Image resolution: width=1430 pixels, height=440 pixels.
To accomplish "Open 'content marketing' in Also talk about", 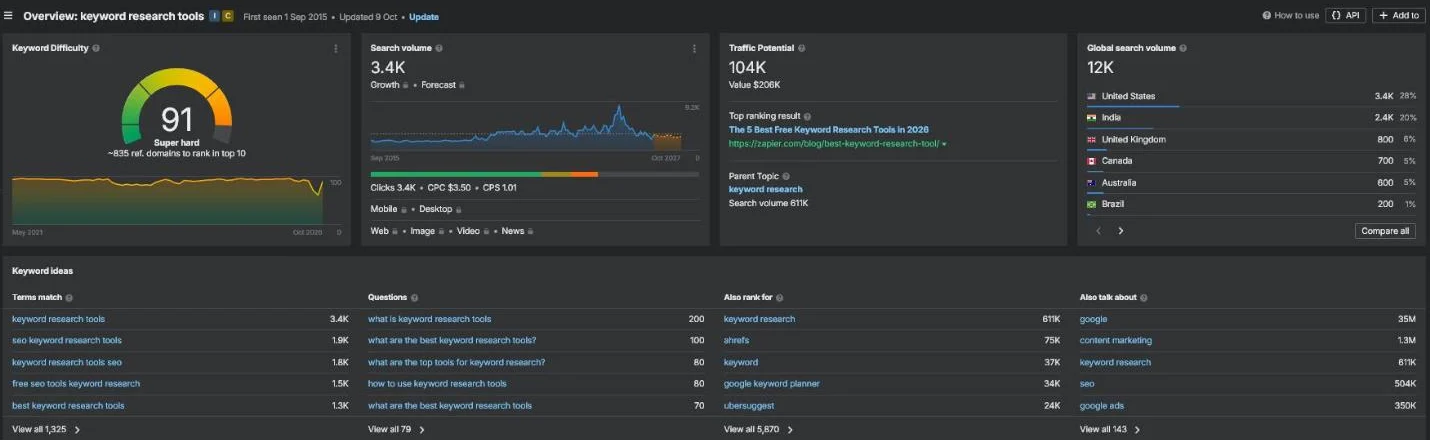I will pyautogui.click(x=1116, y=340).
